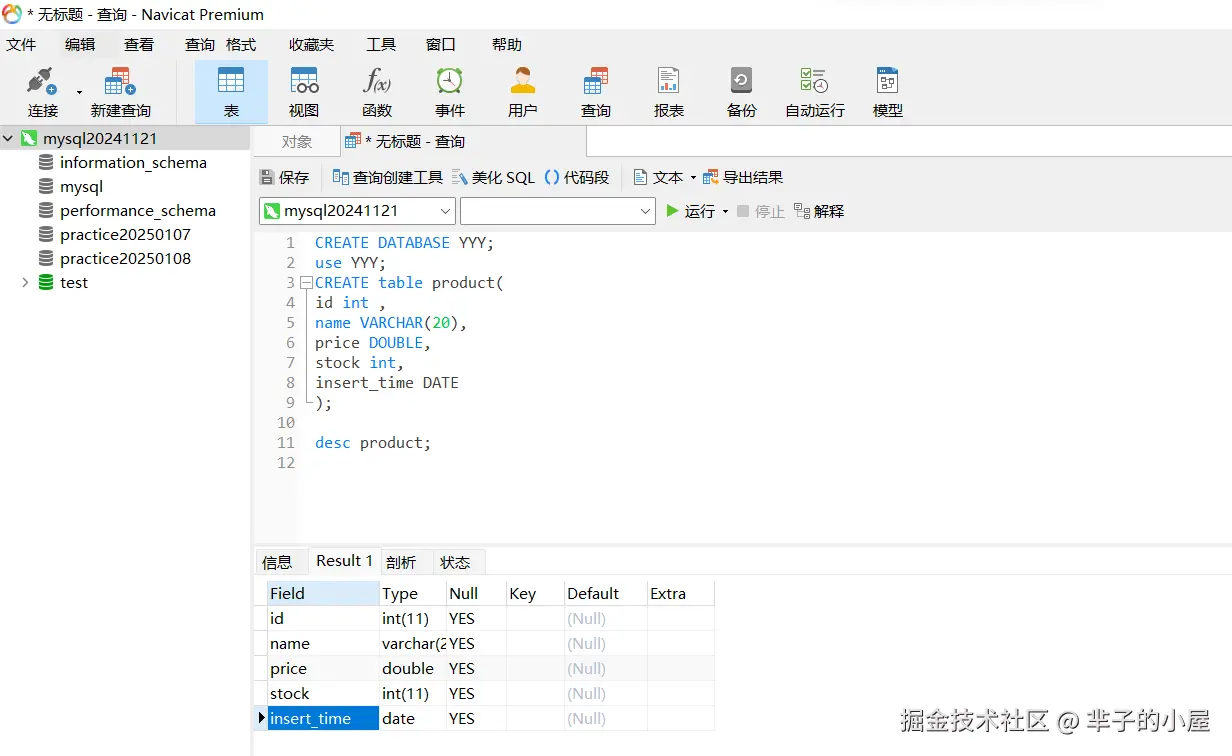
Task: Open the Event (事件) toolbar icon
Action: click(x=450, y=92)
